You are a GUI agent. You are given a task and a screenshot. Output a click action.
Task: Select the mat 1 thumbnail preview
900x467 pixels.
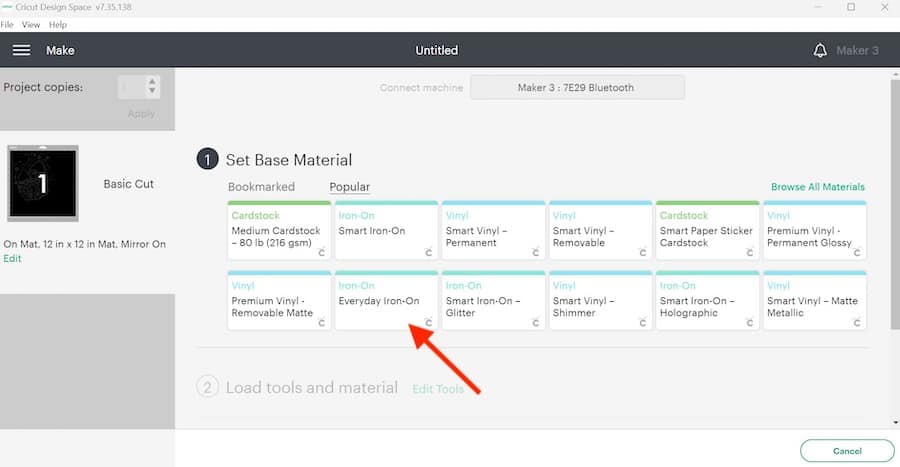point(42,183)
